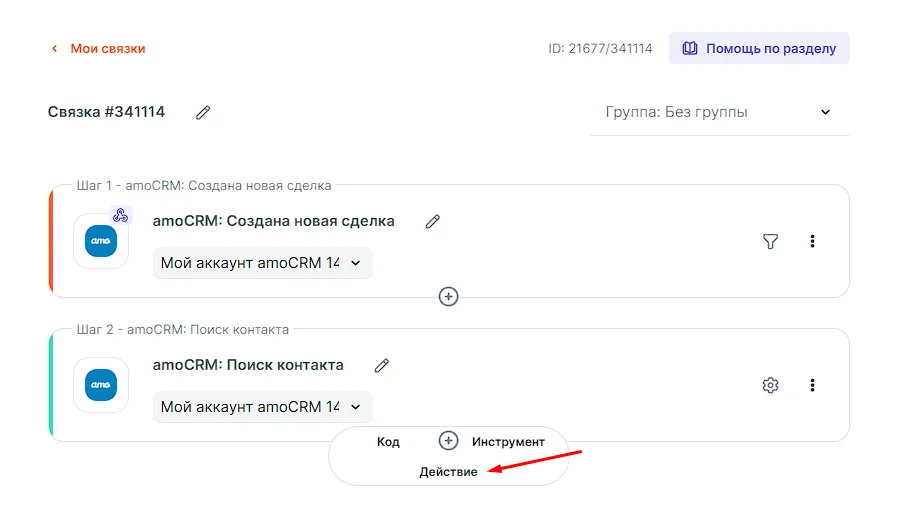Choose the Код option
Screen dimensions: 912x511
(388, 441)
